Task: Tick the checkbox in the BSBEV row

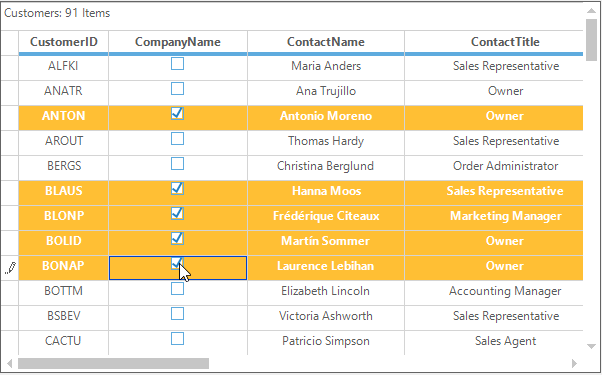Action: [177, 314]
